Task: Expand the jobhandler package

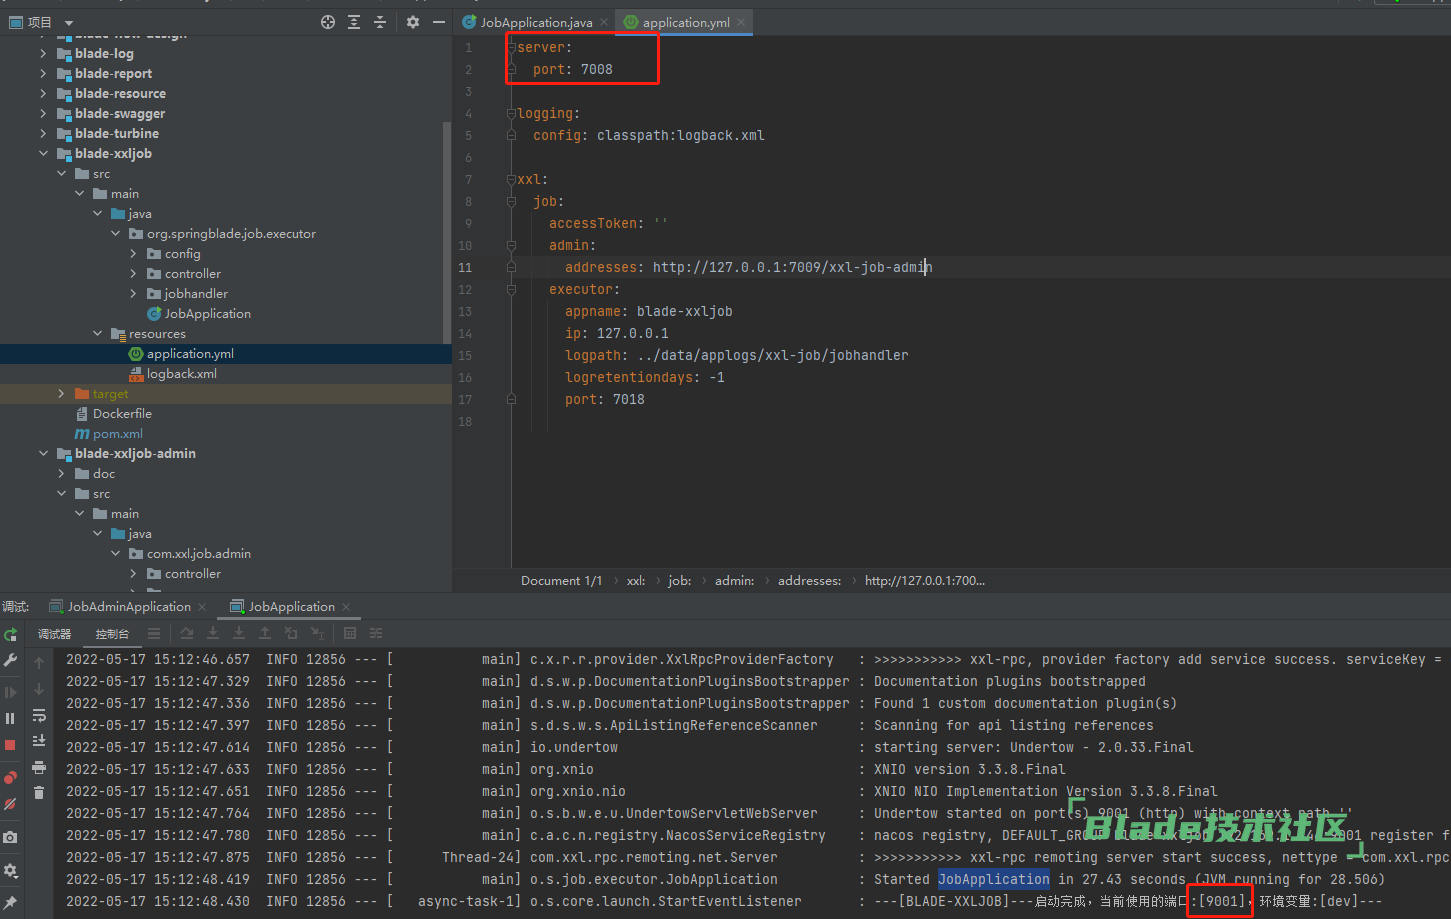Action: 133,293
